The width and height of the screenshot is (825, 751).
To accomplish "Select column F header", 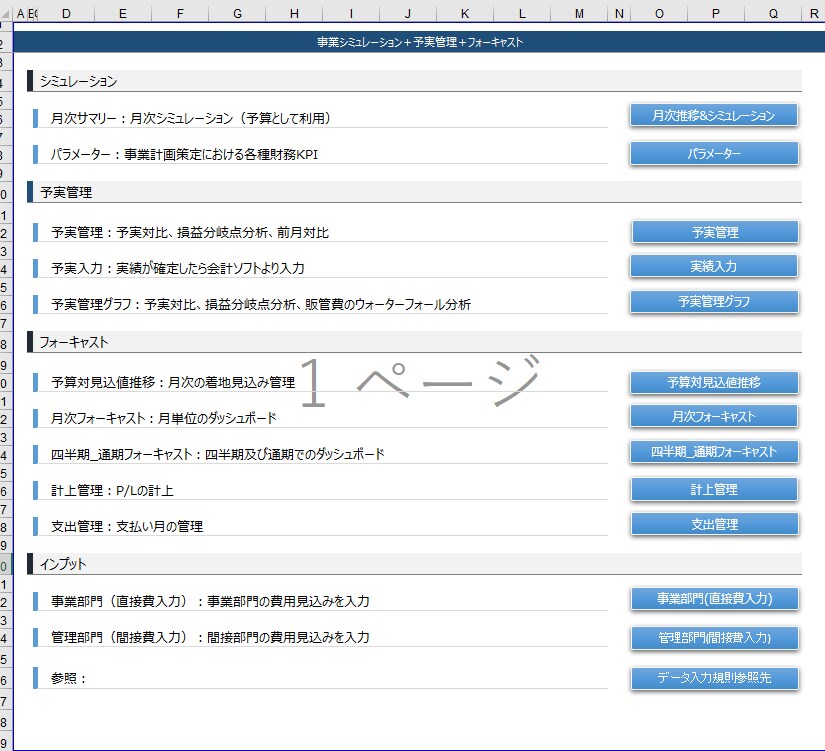I will click(x=180, y=14).
